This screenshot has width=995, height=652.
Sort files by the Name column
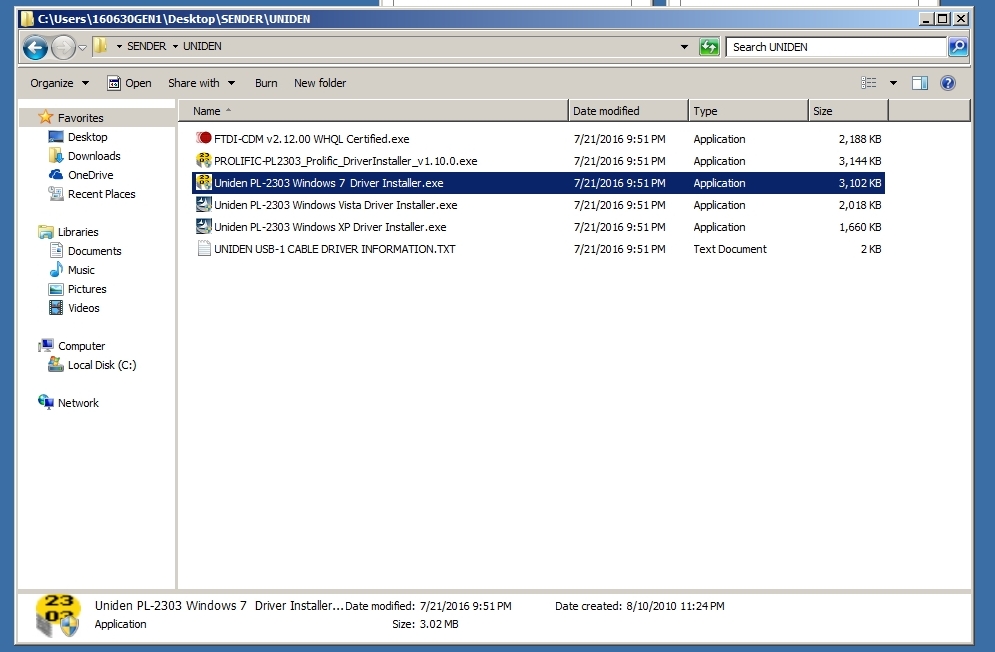(373, 111)
